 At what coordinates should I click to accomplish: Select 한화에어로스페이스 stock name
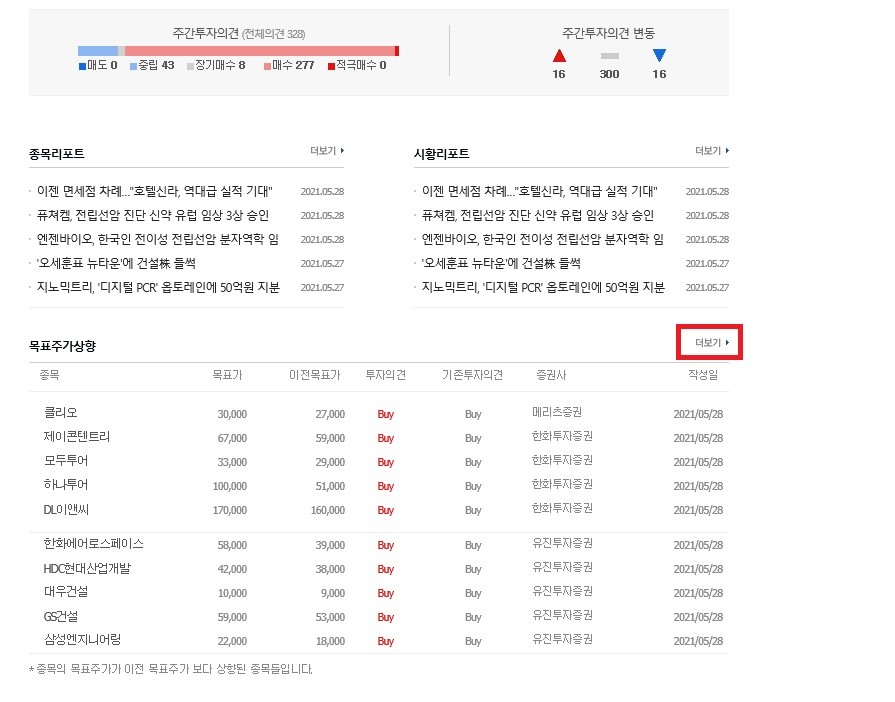click(93, 544)
